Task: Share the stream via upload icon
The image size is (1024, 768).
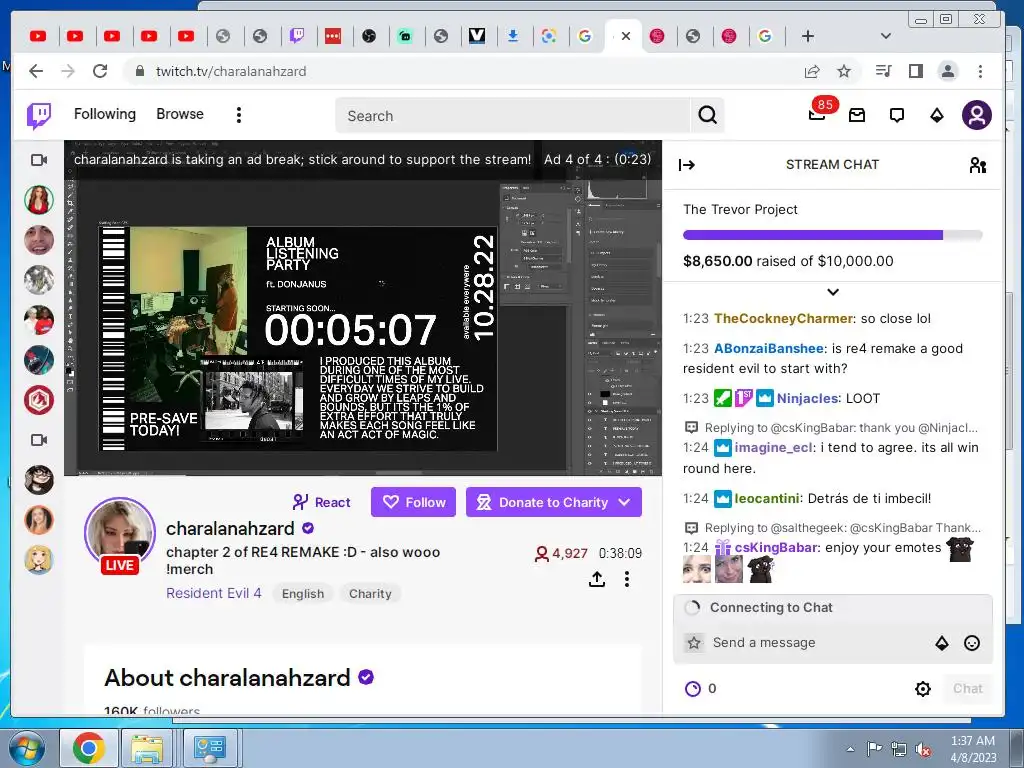Action: pos(597,579)
